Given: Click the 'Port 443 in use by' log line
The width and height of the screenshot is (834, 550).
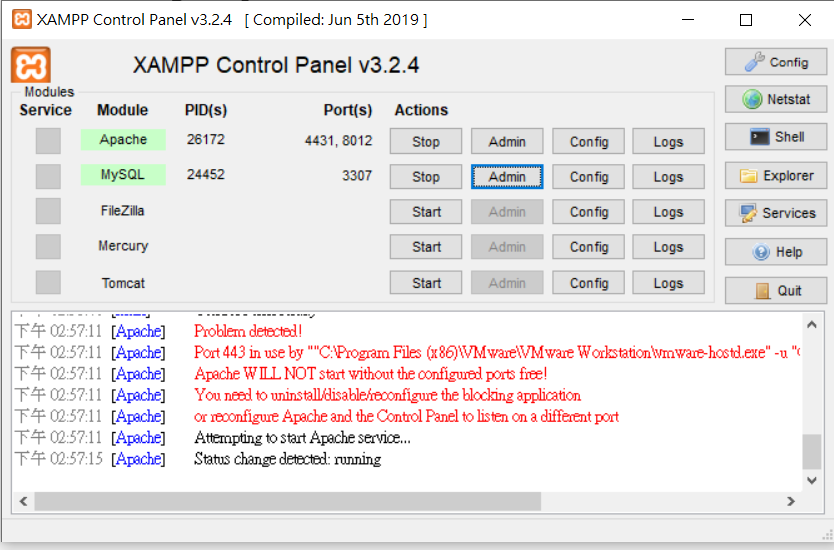Looking at the screenshot, I should [497, 353].
